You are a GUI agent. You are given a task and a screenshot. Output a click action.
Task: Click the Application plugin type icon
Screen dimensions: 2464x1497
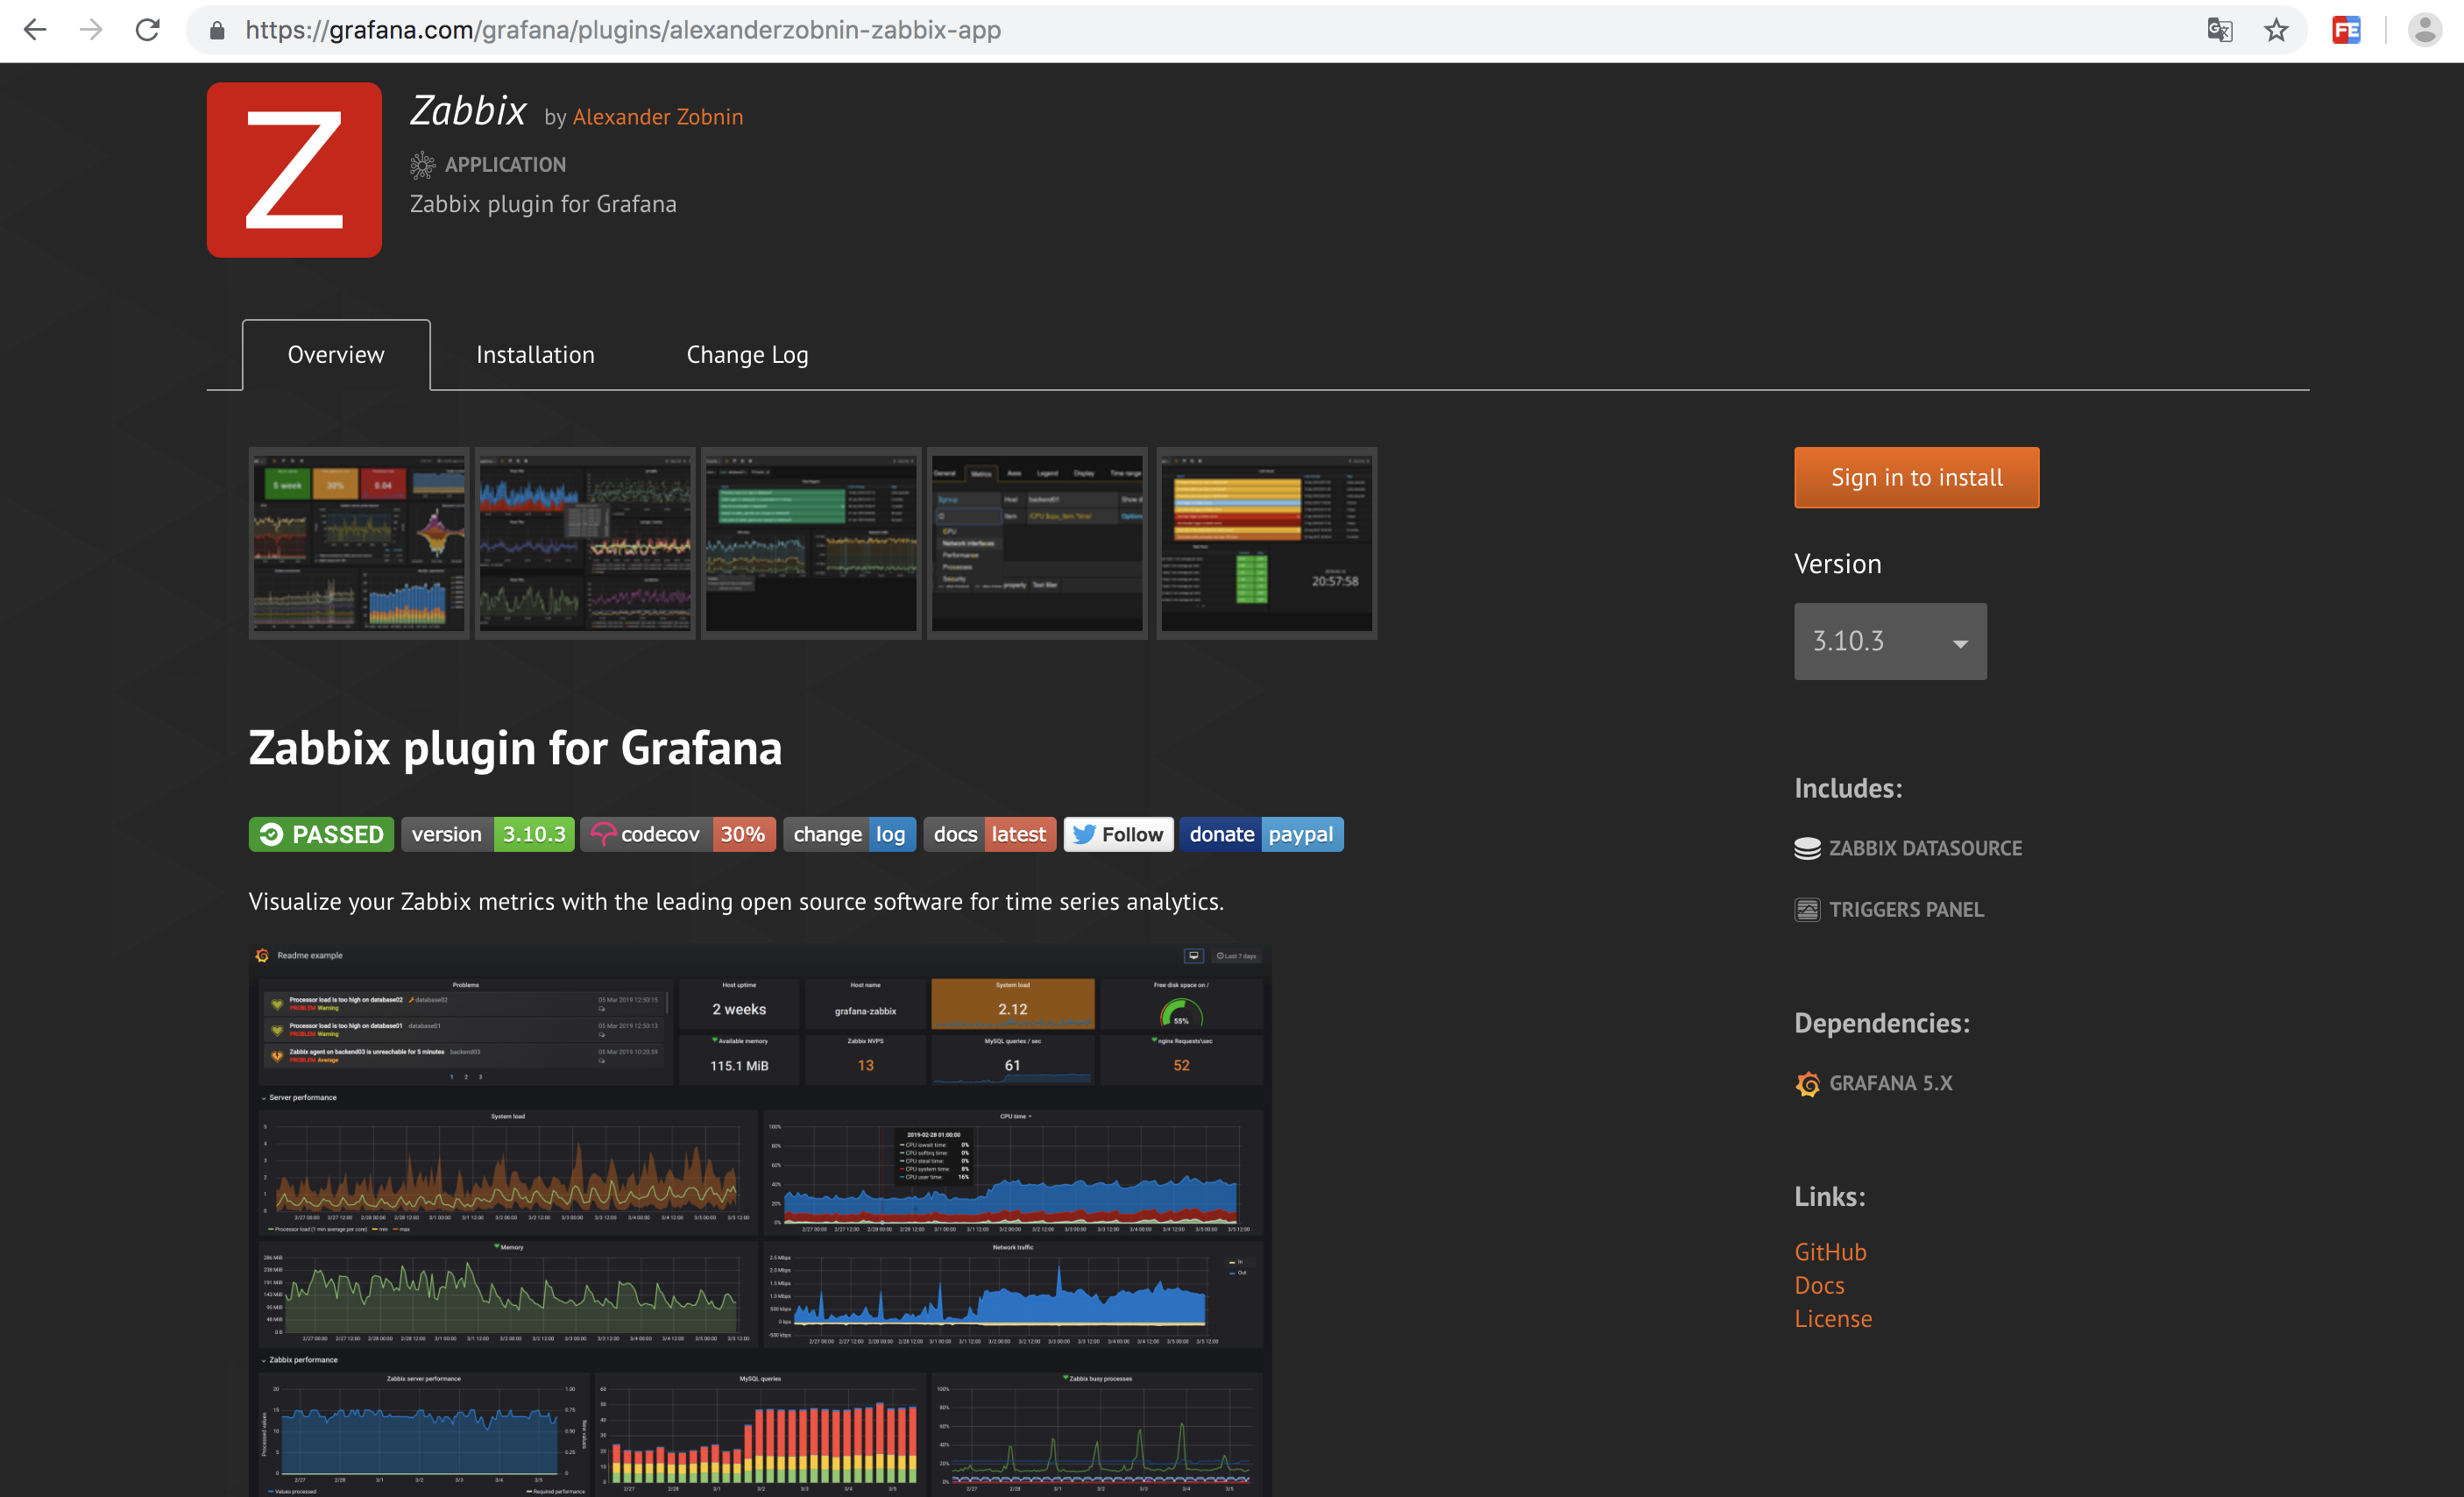[x=422, y=165]
